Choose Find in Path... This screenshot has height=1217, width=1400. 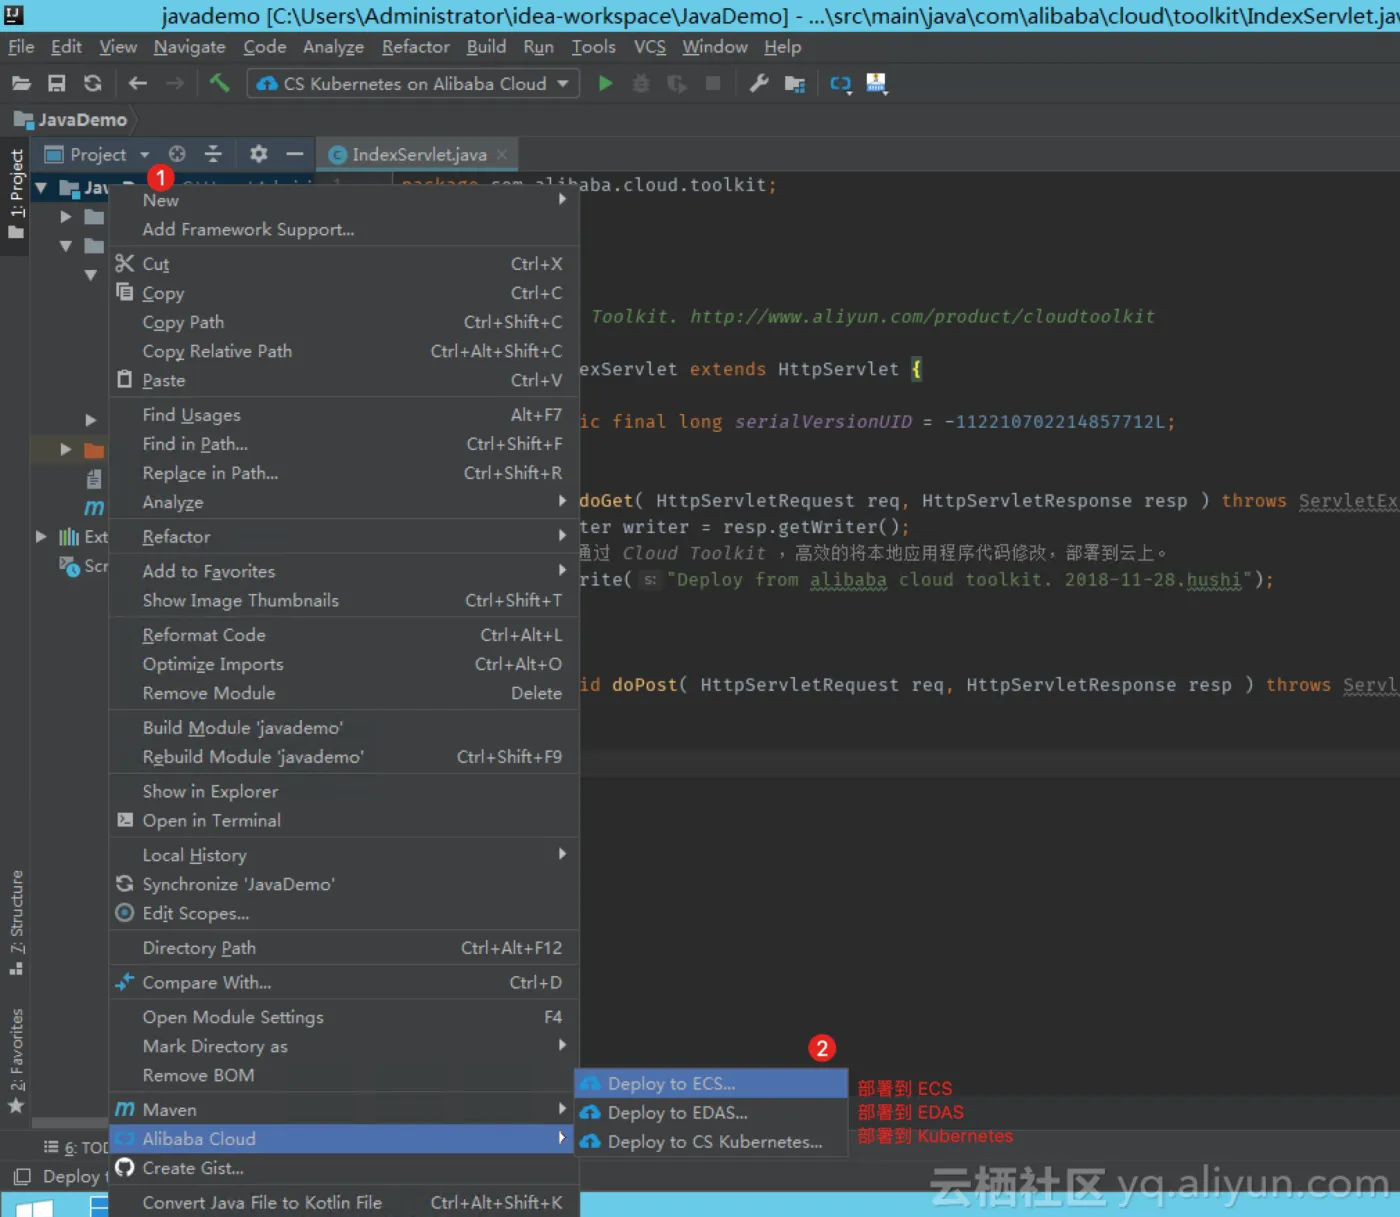[344, 444]
